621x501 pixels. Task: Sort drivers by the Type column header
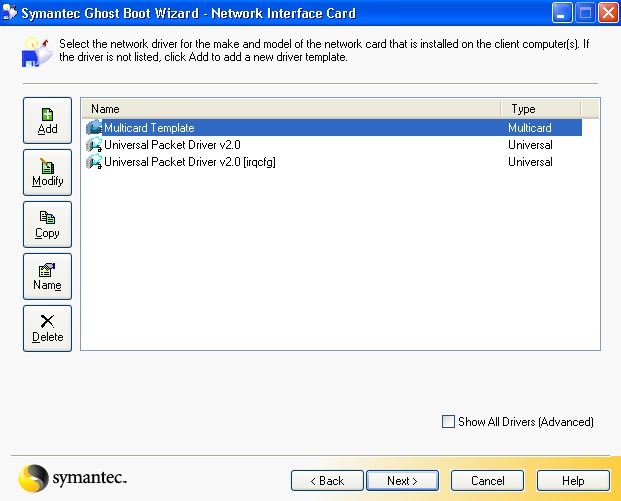541,109
